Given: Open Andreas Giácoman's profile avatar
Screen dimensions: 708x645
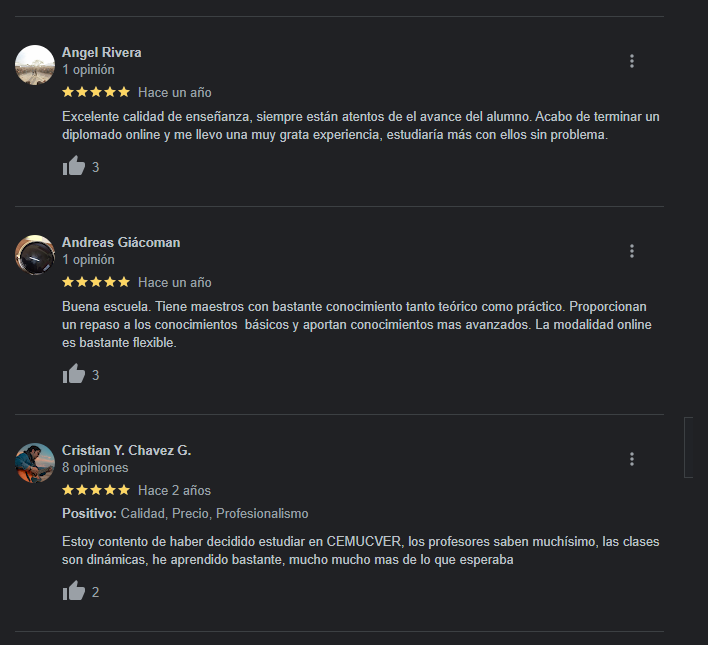Looking at the screenshot, I should click(35, 255).
